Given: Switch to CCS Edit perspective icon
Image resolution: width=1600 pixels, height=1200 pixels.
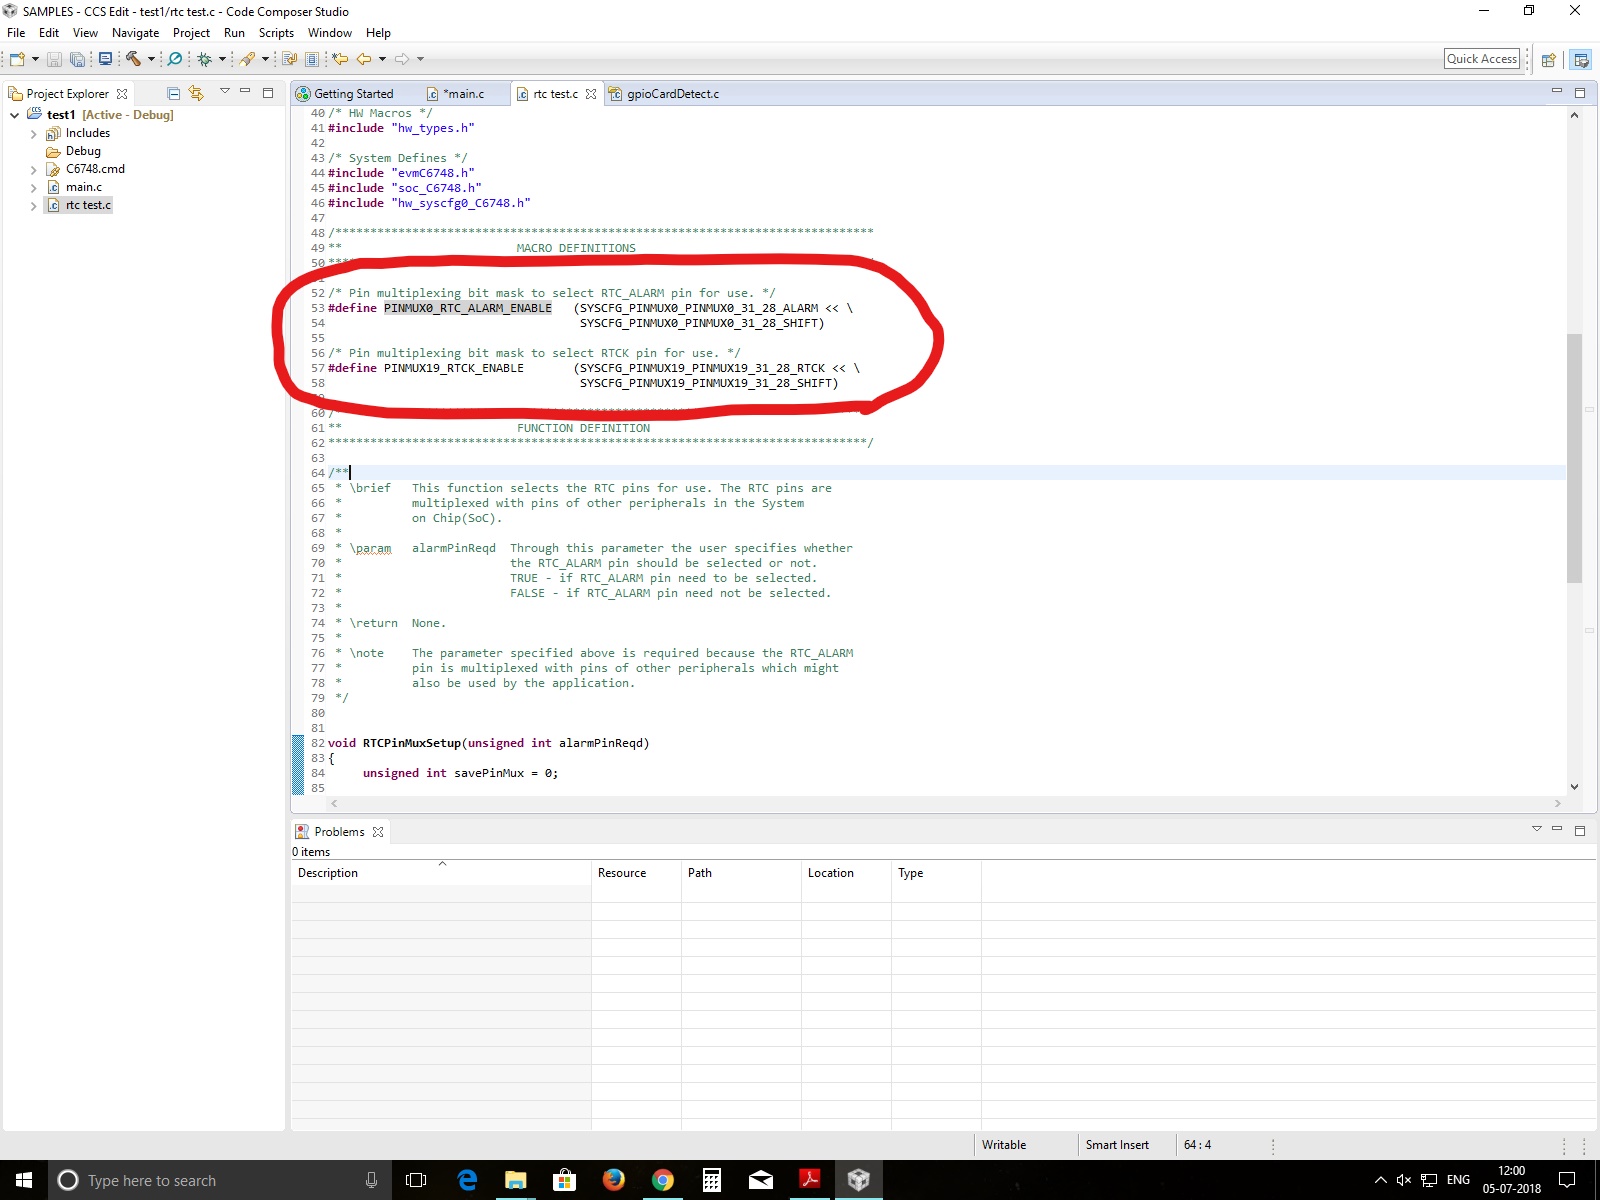Looking at the screenshot, I should click(x=1581, y=60).
